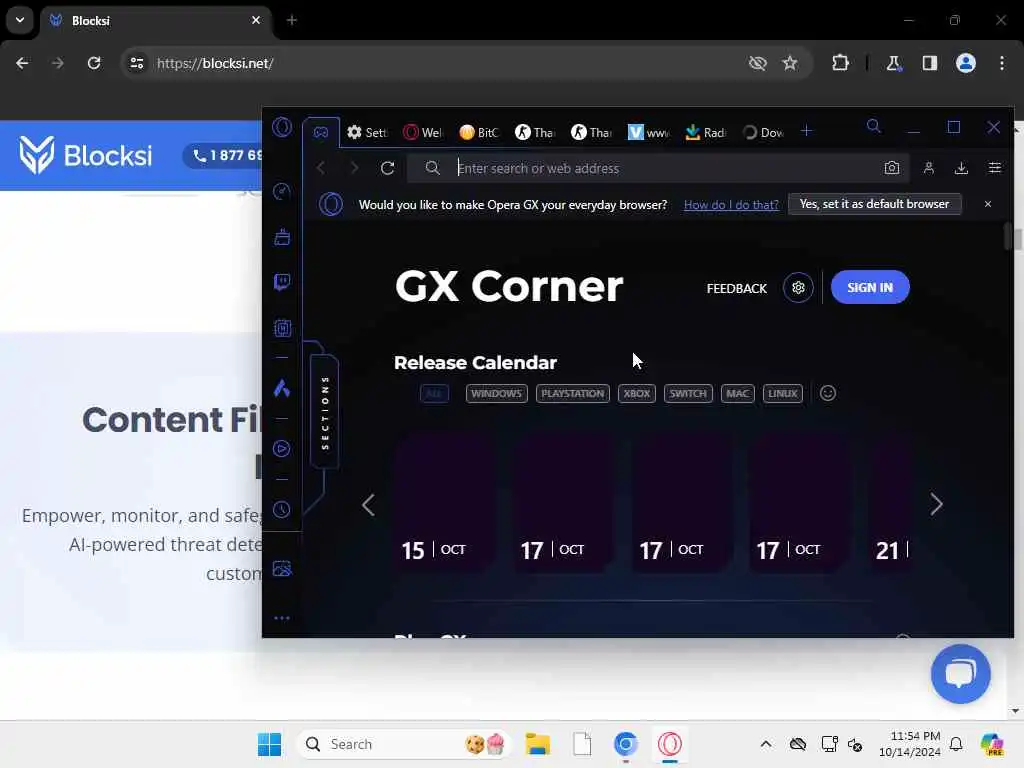Show hidden system tray icons

coord(765,744)
